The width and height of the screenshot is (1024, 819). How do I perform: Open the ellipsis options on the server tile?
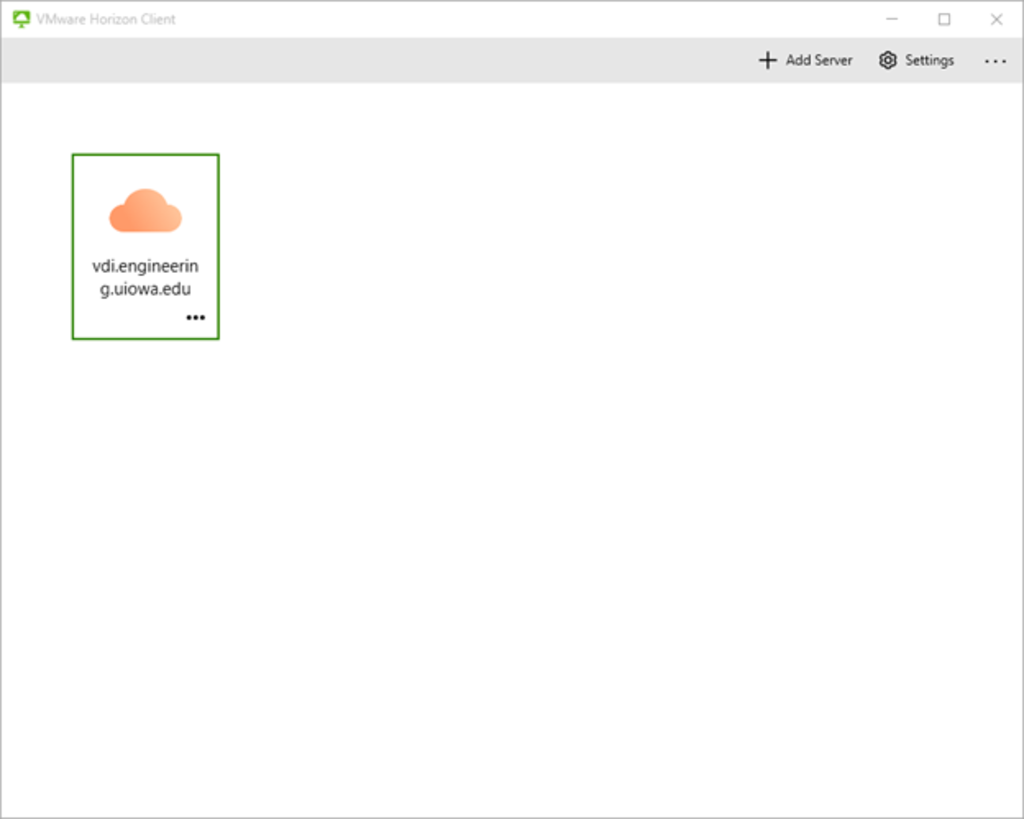[x=195, y=317]
